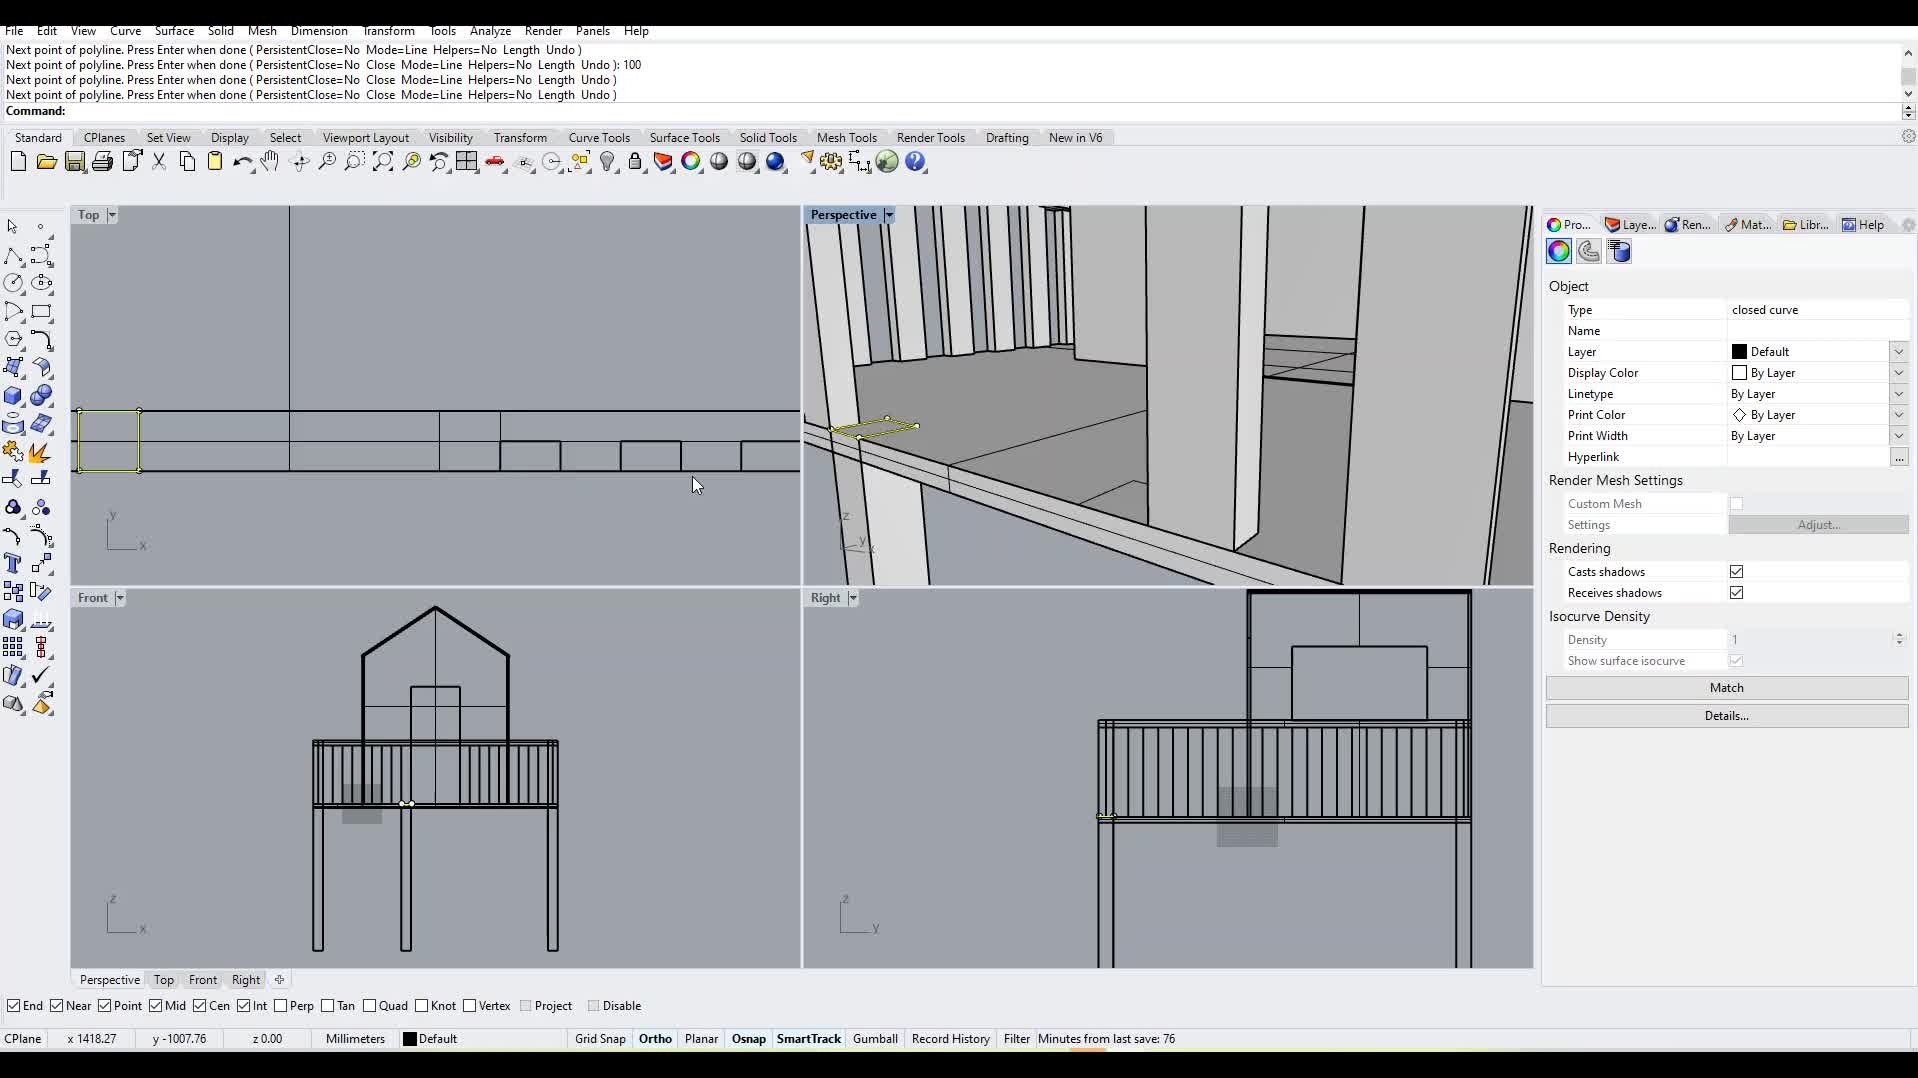1918x1078 pixels.
Task: Enable the Perp object snap
Action: coord(281,1006)
